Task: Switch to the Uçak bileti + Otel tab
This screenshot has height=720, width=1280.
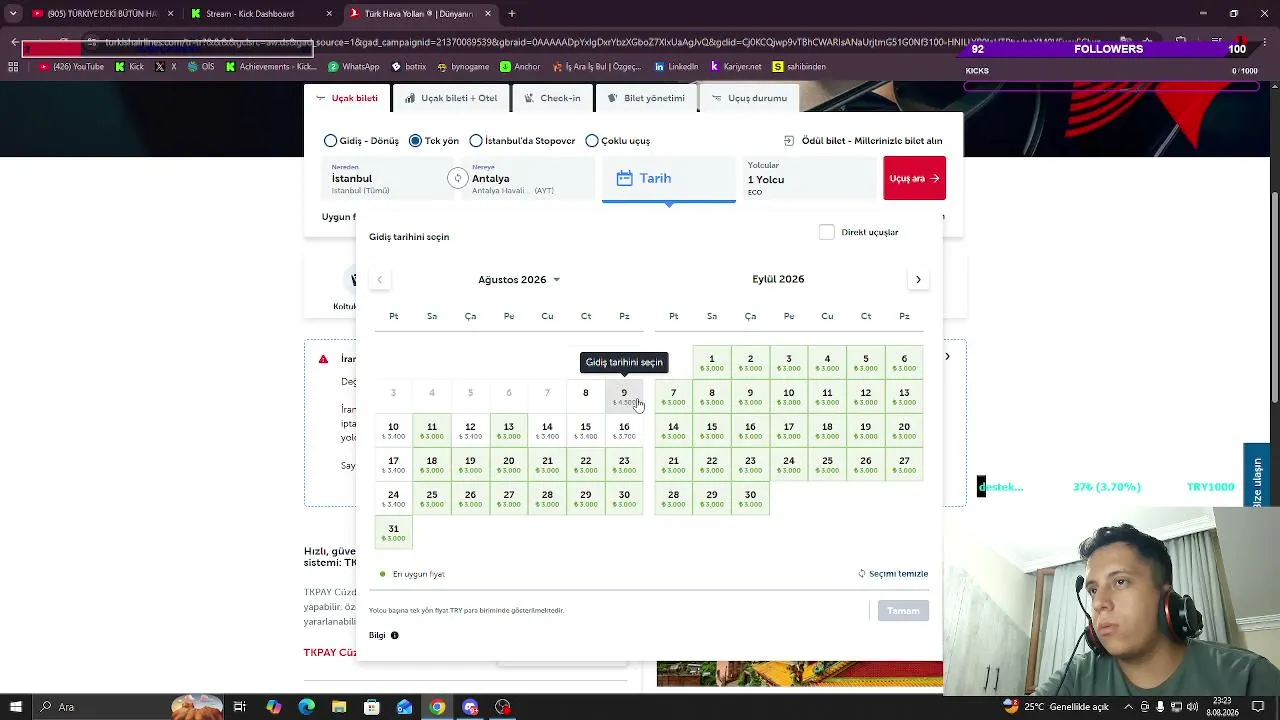Action: [451, 98]
